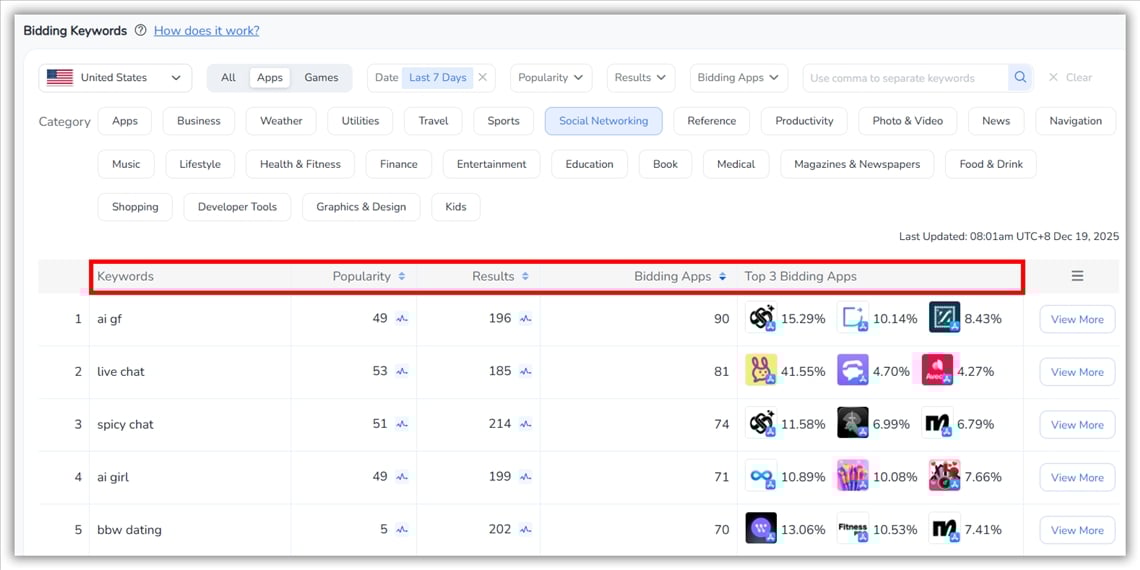Open the United States country dropdown
The height and width of the screenshot is (570, 1140).
pyautogui.click(x=115, y=78)
